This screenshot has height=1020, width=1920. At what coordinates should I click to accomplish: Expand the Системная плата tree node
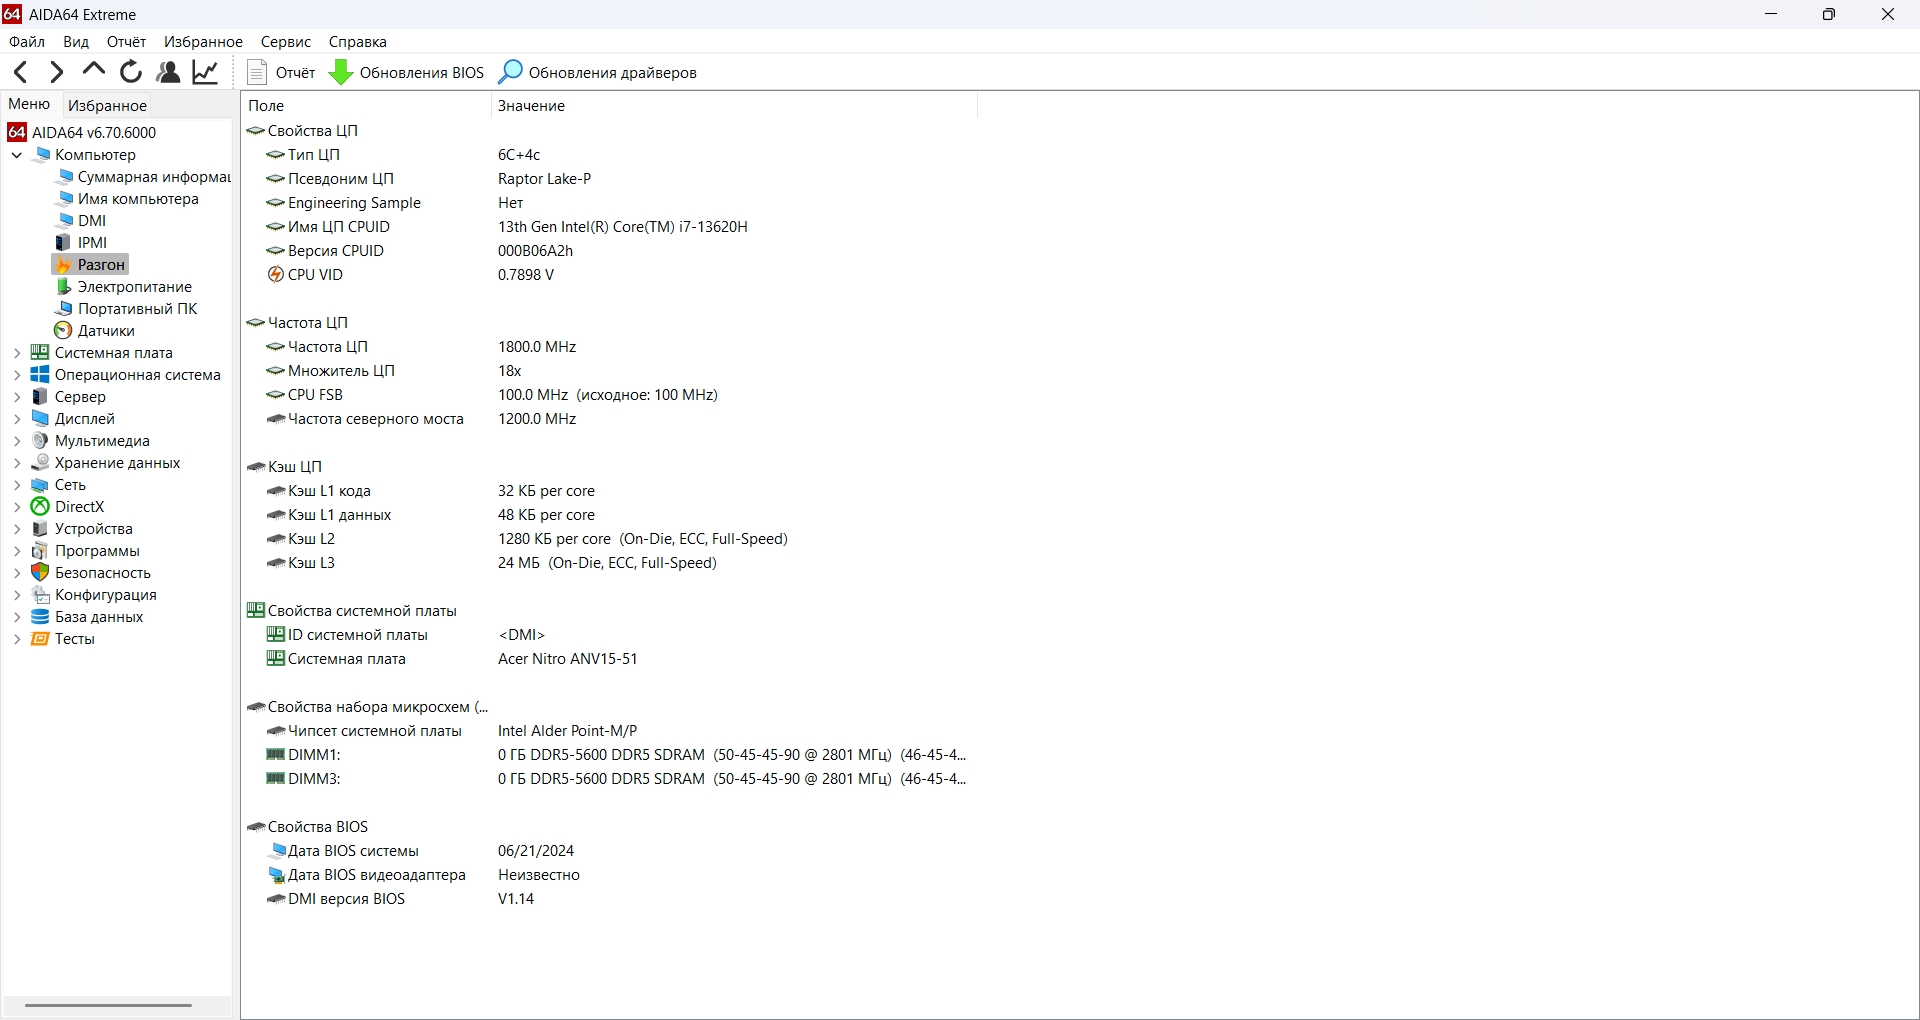click(17, 353)
